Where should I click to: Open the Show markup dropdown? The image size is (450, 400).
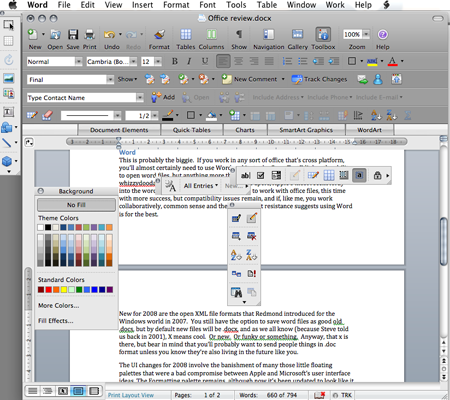127,79
